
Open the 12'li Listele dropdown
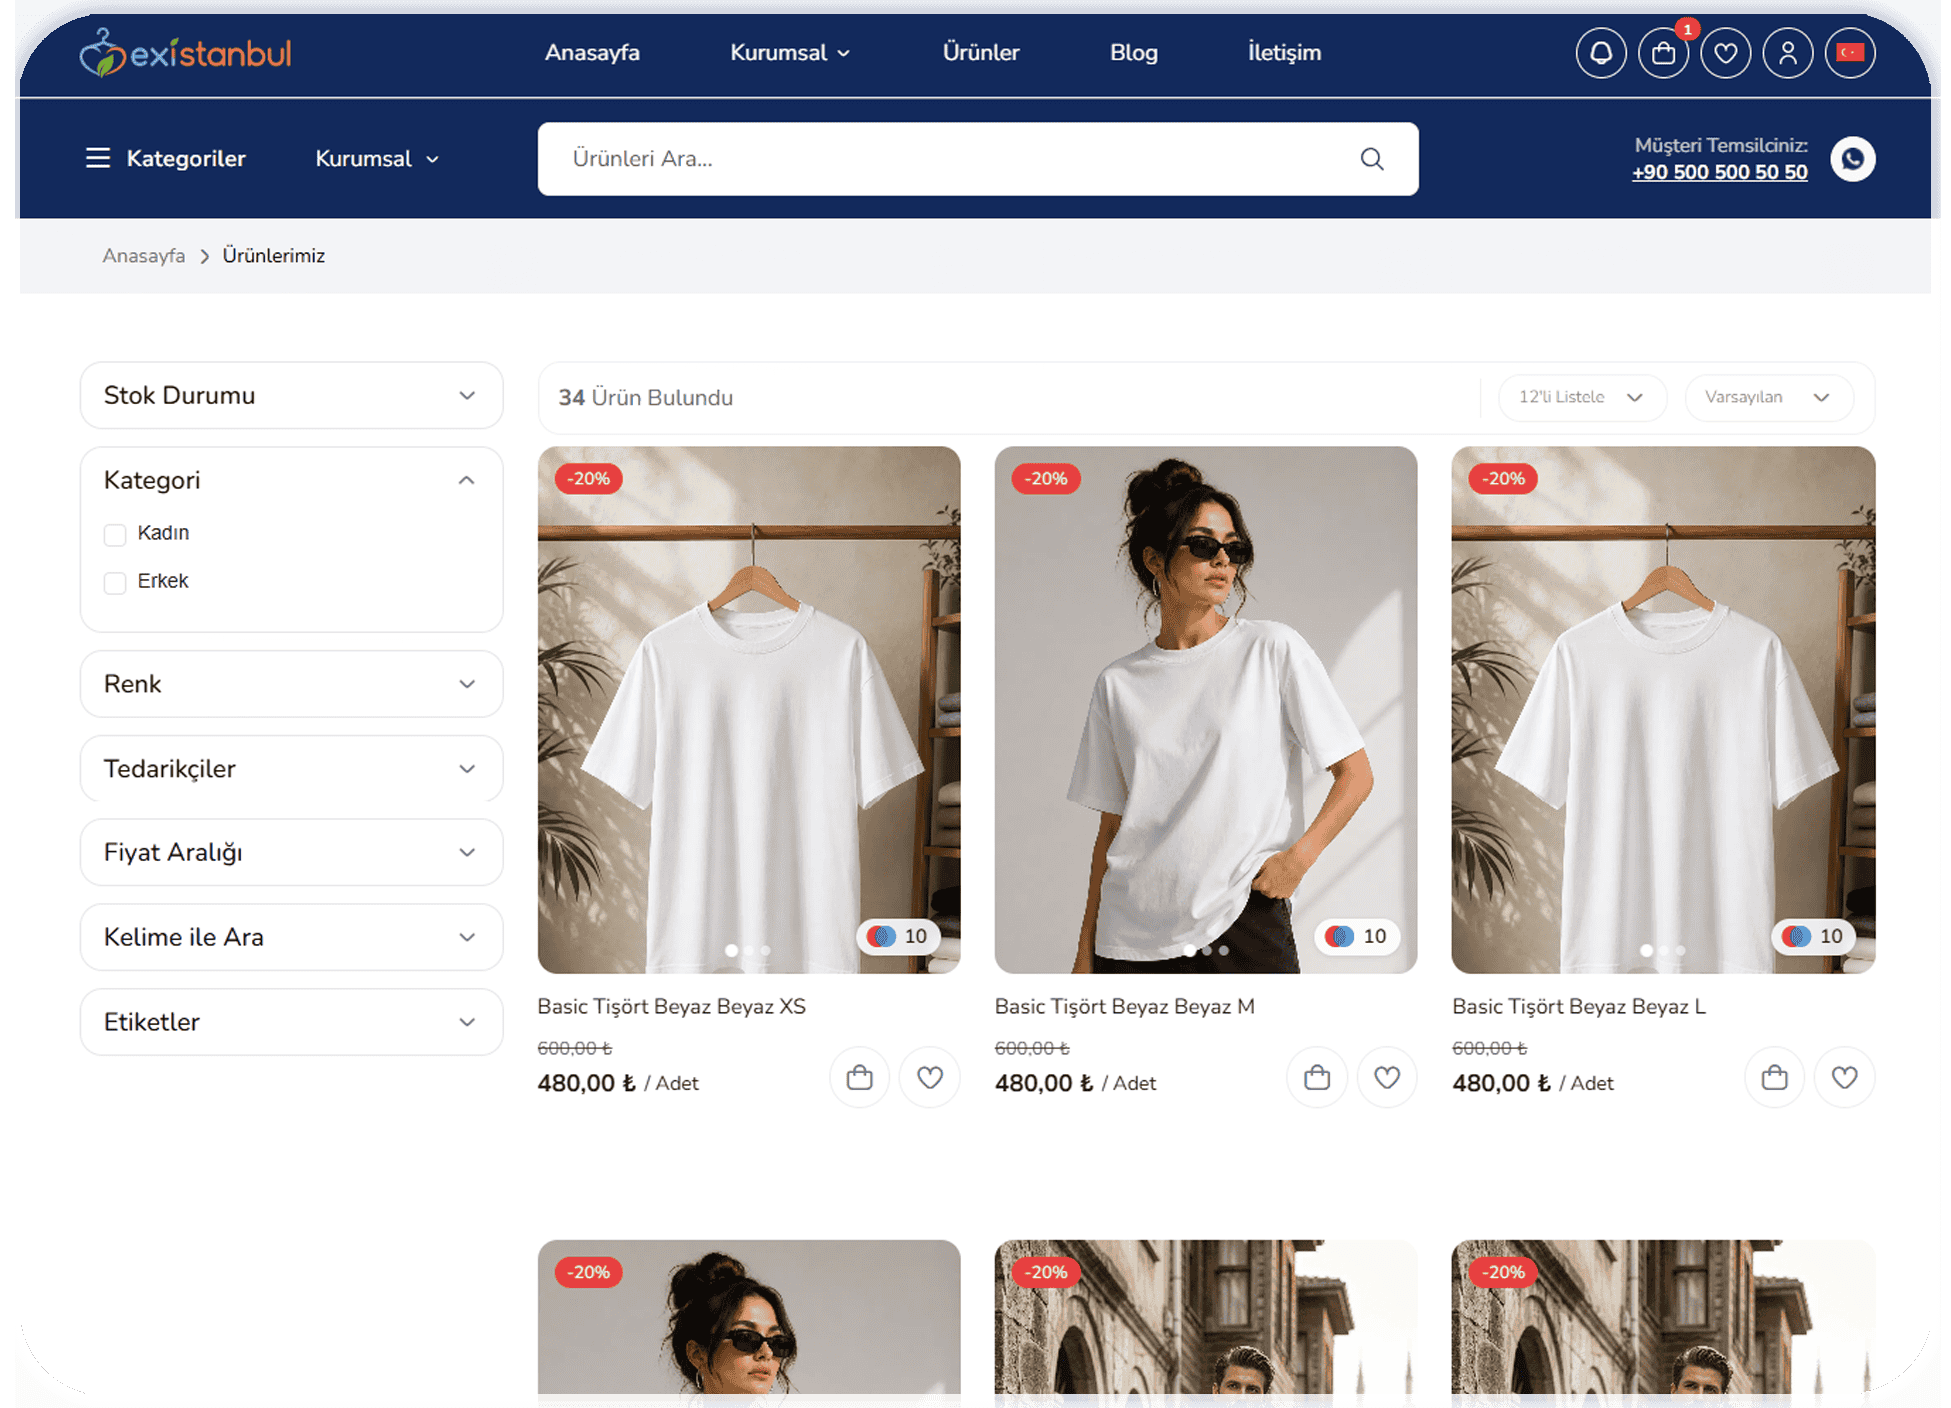click(1582, 397)
